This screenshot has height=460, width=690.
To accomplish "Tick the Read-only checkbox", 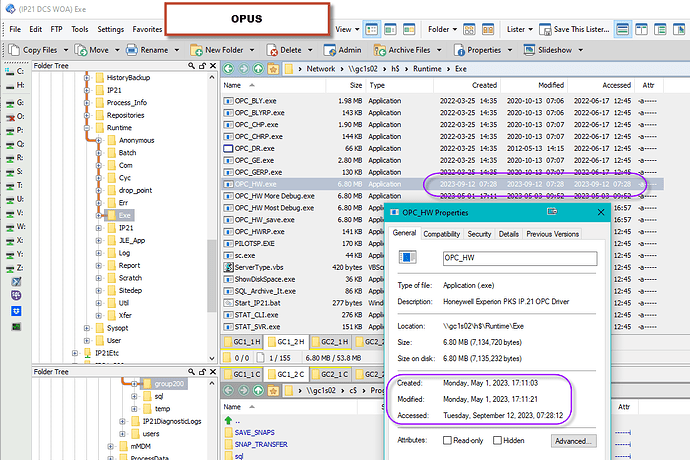I will pyautogui.click(x=447, y=440).
